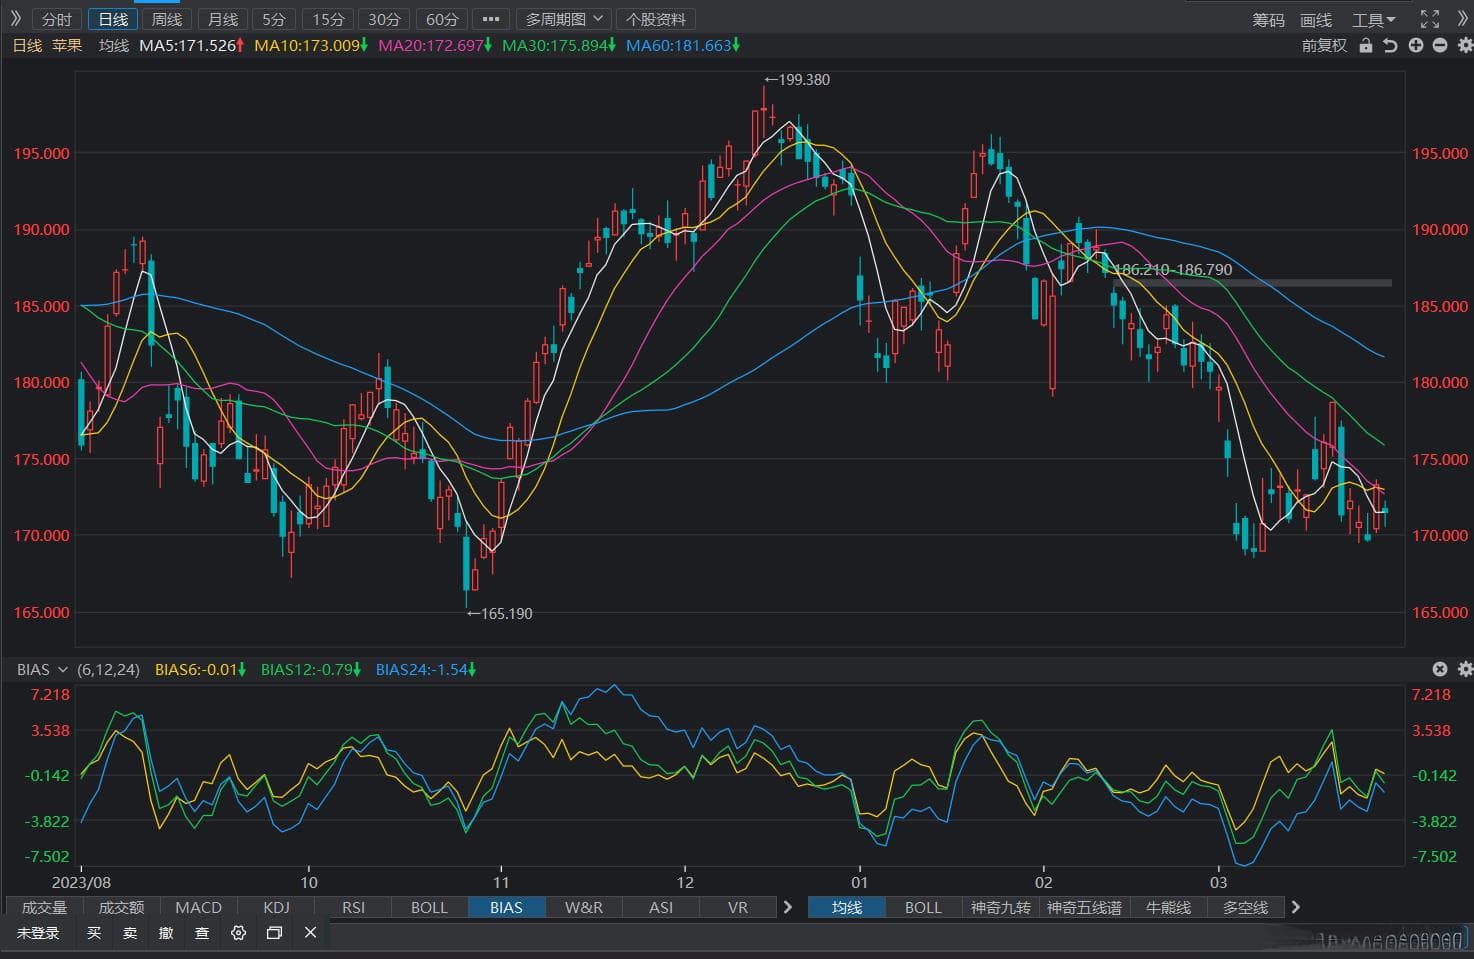Viewport: 1474px width, 959px height.
Task: Click the 查 query button
Action: click(202, 932)
